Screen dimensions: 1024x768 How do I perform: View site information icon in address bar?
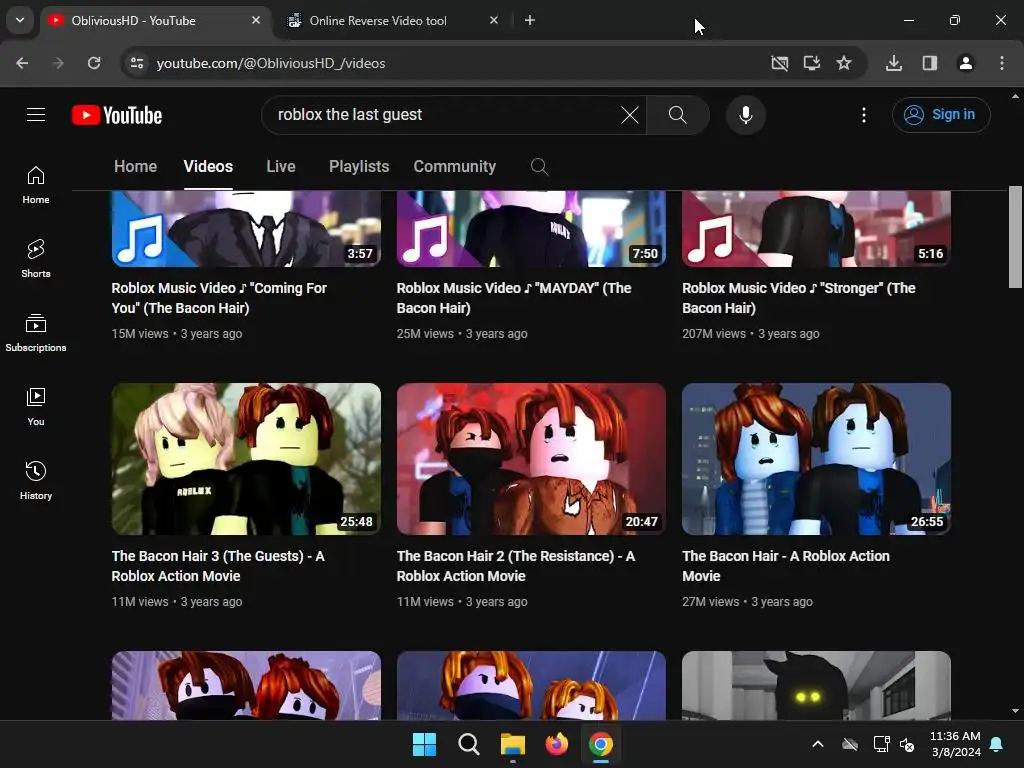pos(137,63)
